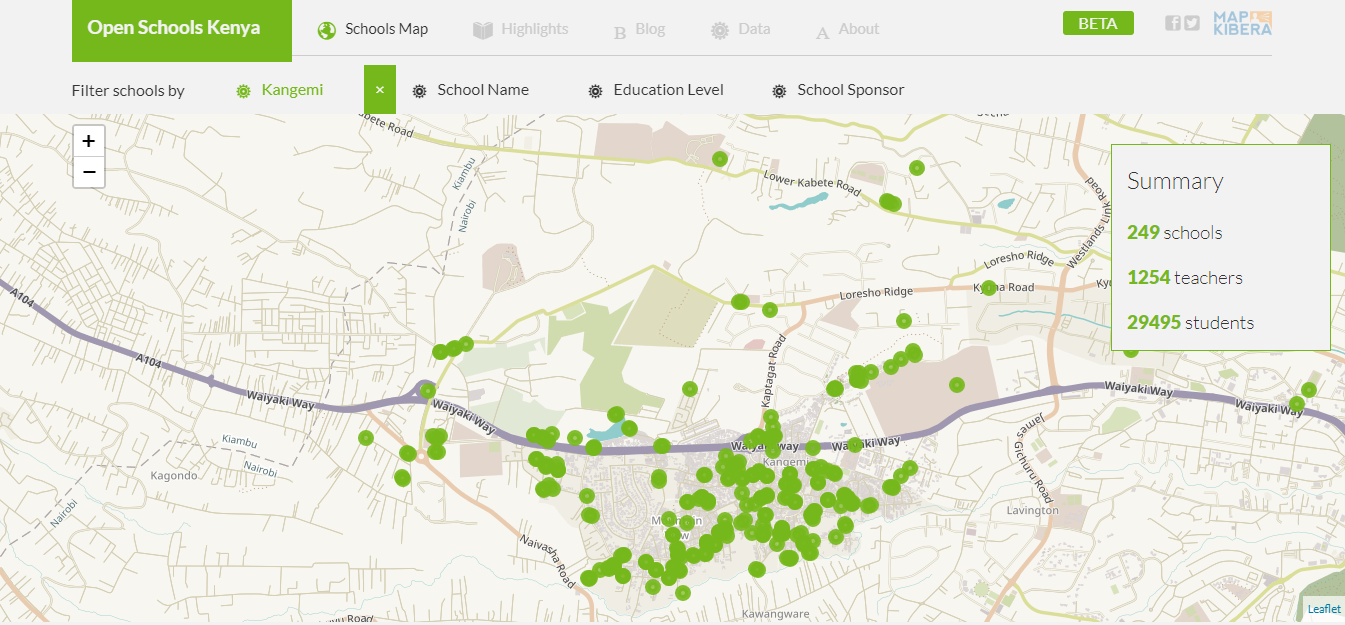Image resolution: width=1345 pixels, height=625 pixels.
Task: Click the globe icon beside Schools Map
Action: 326,30
